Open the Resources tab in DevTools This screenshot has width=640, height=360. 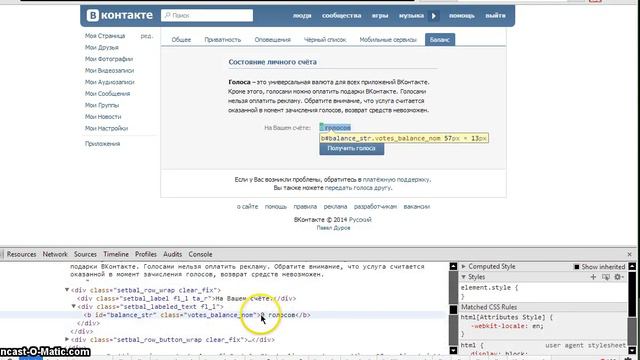coord(21,254)
